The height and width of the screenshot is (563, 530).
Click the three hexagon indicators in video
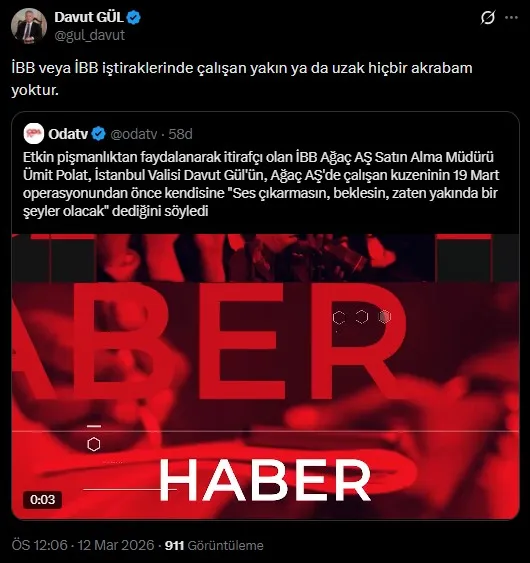tap(362, 317)
